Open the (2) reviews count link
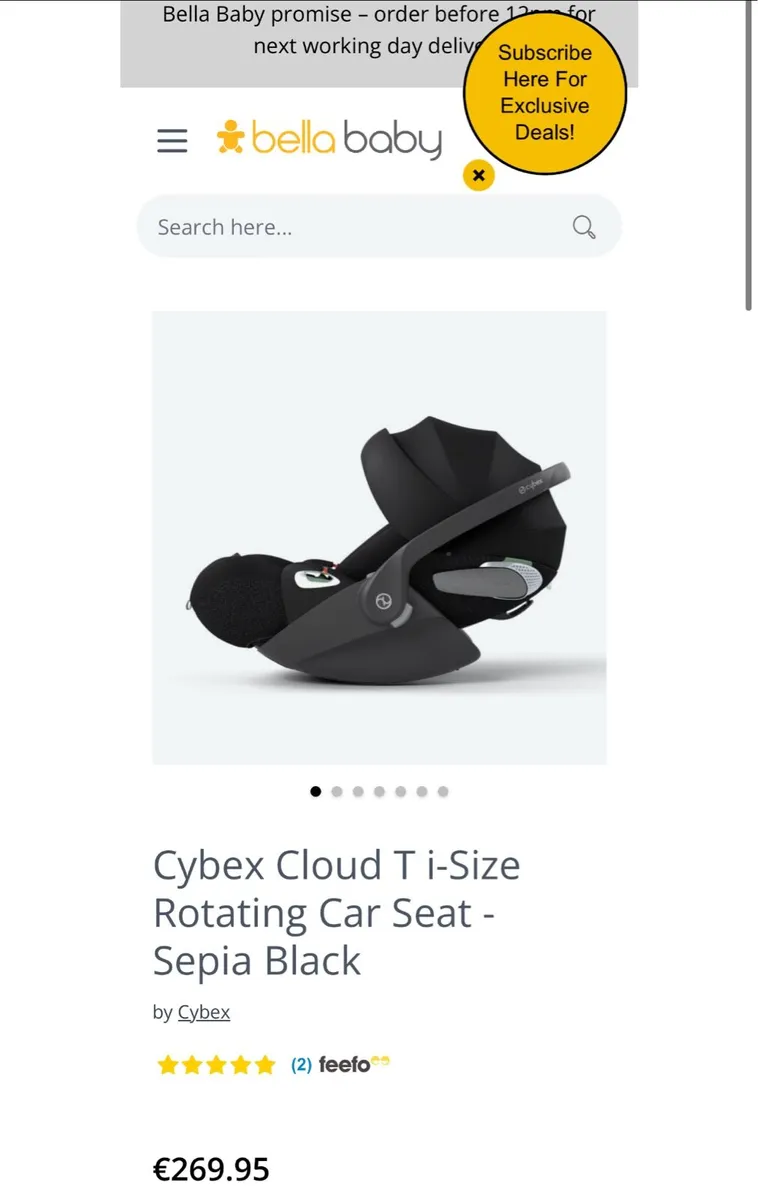 coord(301,1065)
